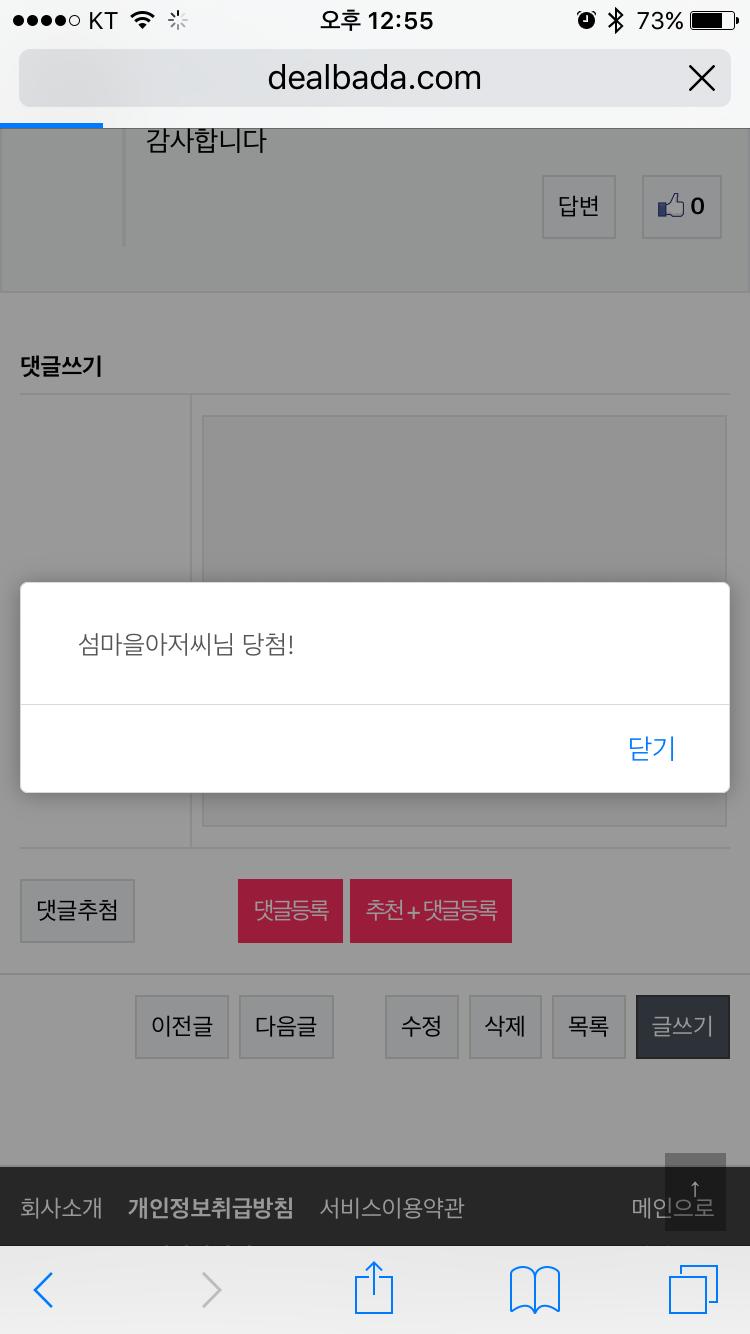Tap the Safari back arrow icon
This screenshot has height=1334, width=750.
pyautogui.click(x=43, y=1290)
